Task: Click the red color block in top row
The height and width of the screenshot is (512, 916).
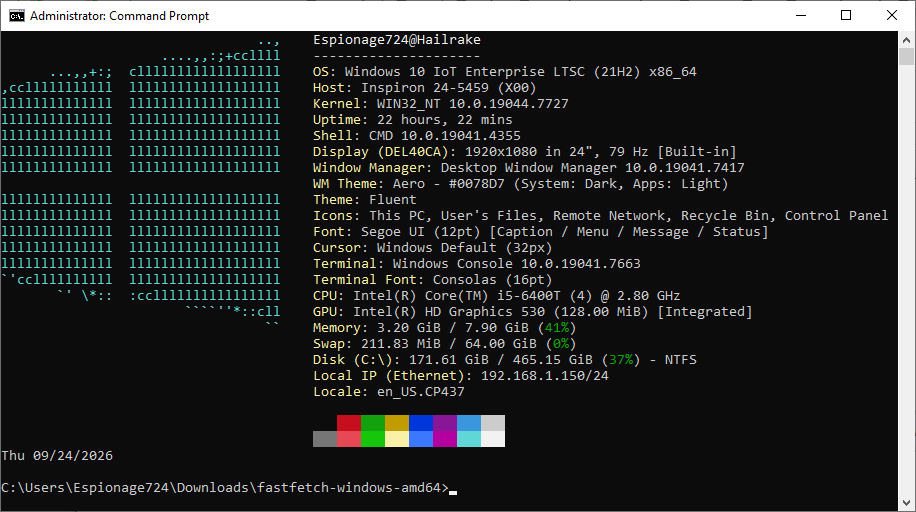Action: click(x=349, y=423)
